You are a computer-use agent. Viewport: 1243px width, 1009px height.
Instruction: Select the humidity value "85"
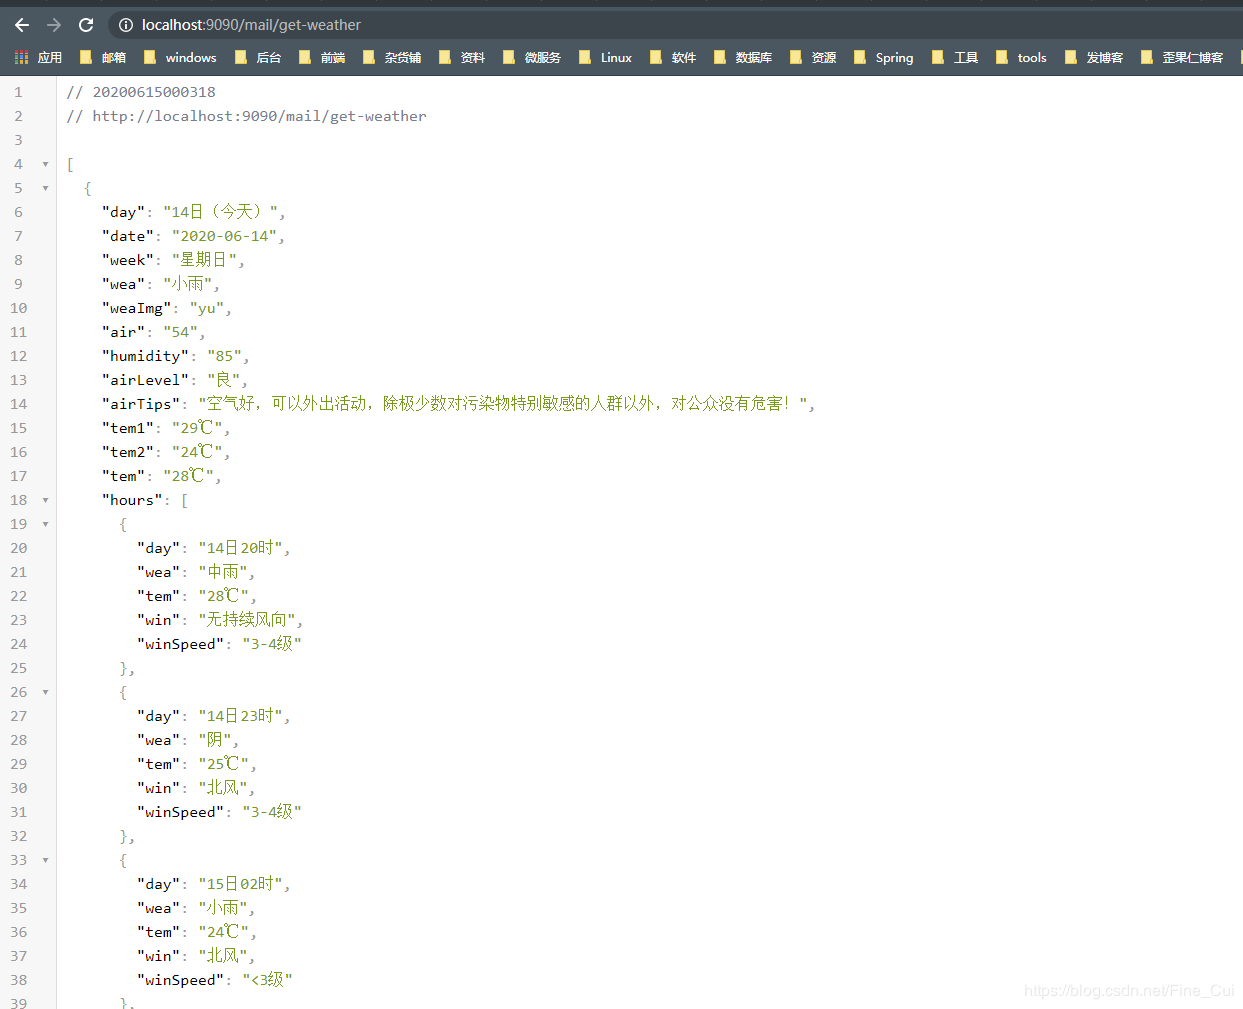pyautogui.click(x=224, y=356)
